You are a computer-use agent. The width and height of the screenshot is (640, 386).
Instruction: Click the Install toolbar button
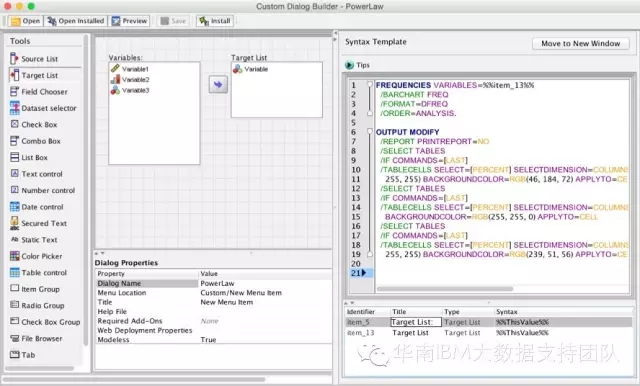[x=215, y=21]
